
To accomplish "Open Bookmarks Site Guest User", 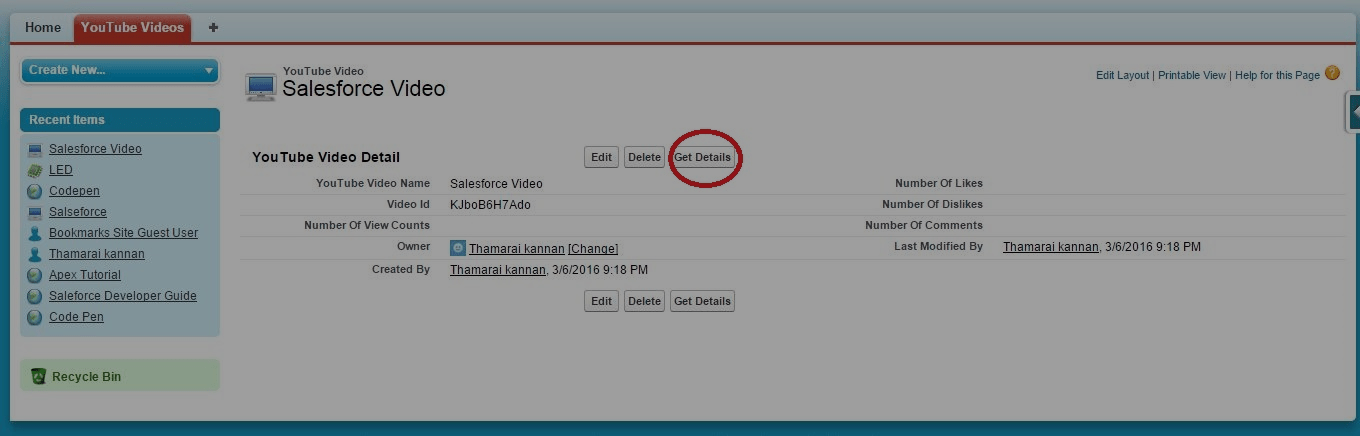I will point(123,233).
